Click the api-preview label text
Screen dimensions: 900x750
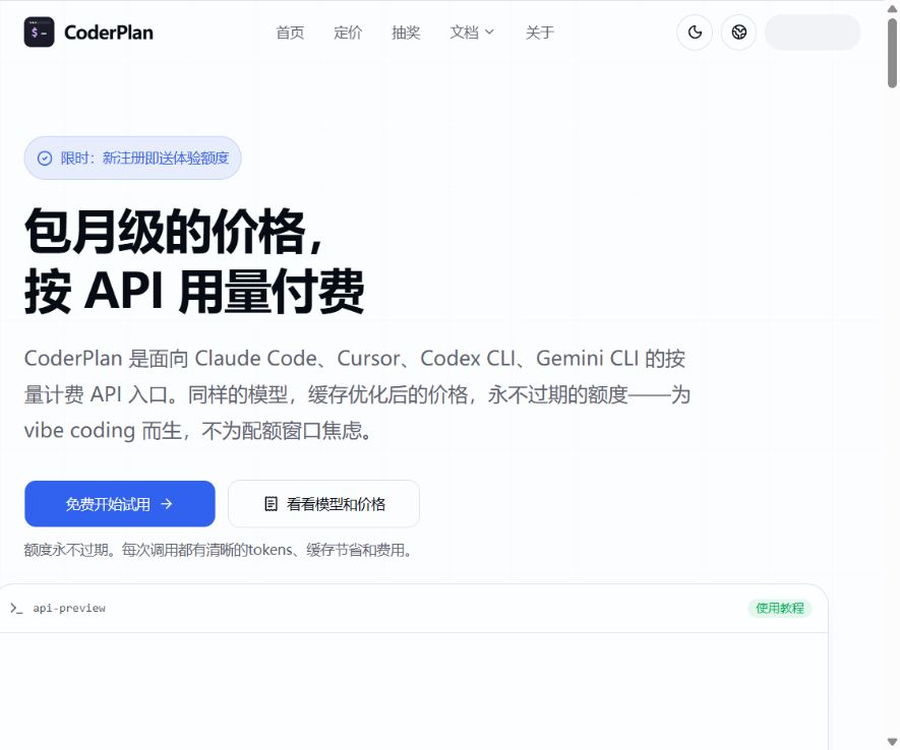click(x=69, y=608)
